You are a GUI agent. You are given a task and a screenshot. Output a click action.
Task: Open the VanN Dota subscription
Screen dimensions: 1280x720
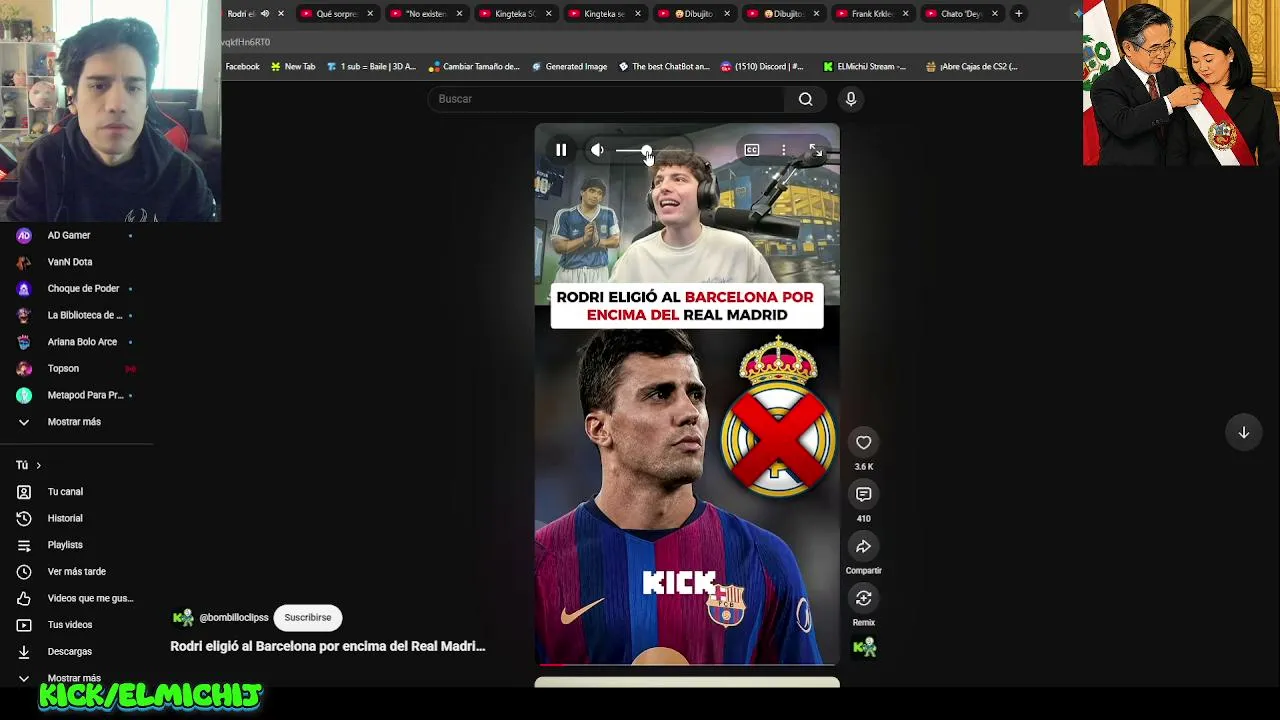[70, 262]
